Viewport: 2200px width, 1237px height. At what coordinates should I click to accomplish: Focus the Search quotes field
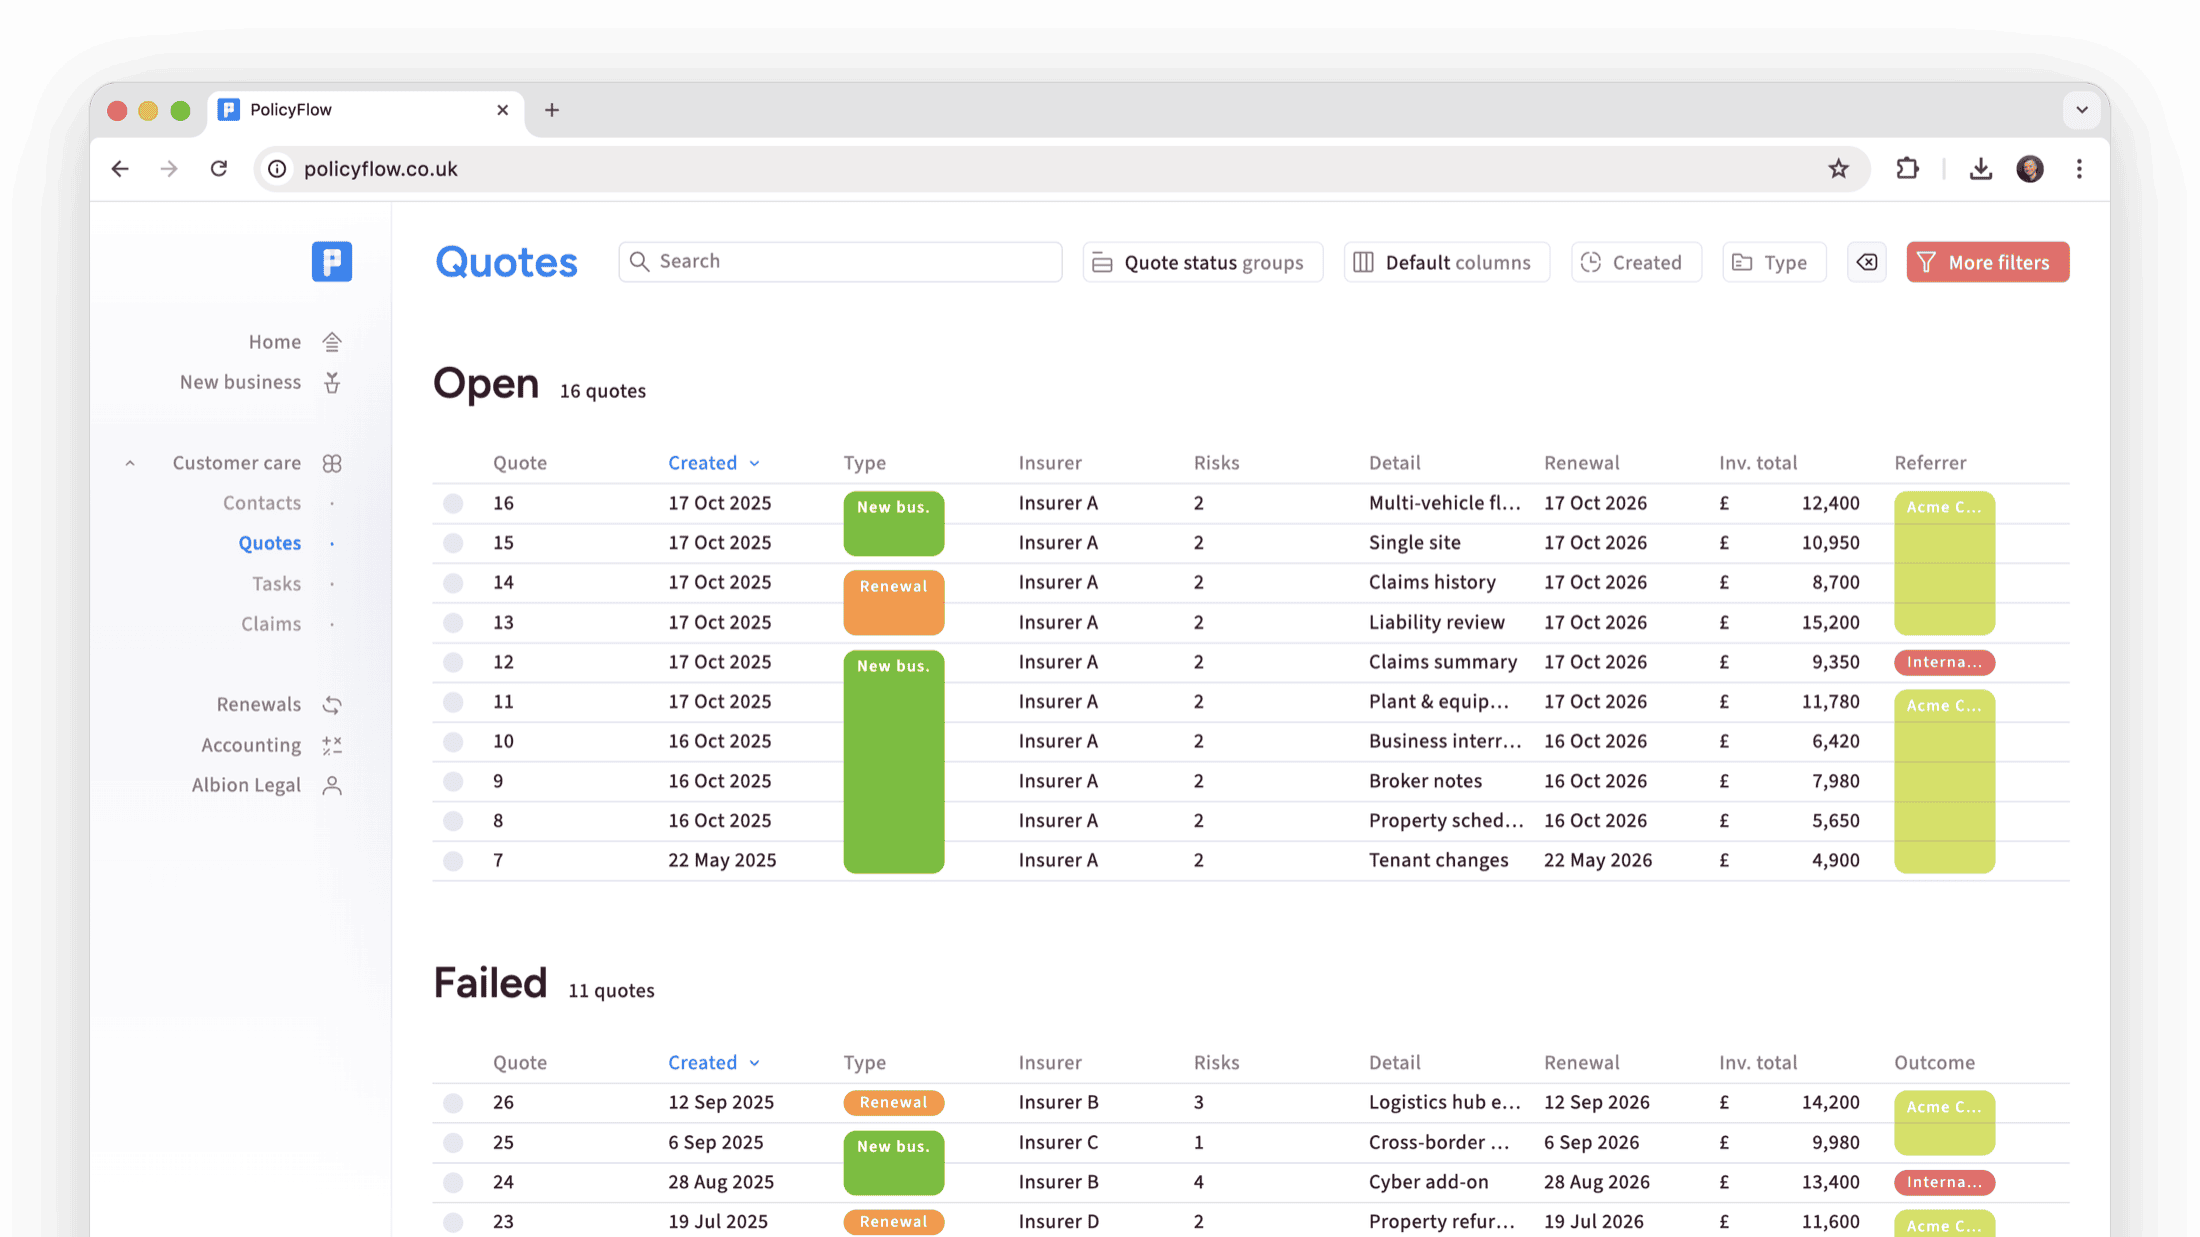[x=840, y=261]
